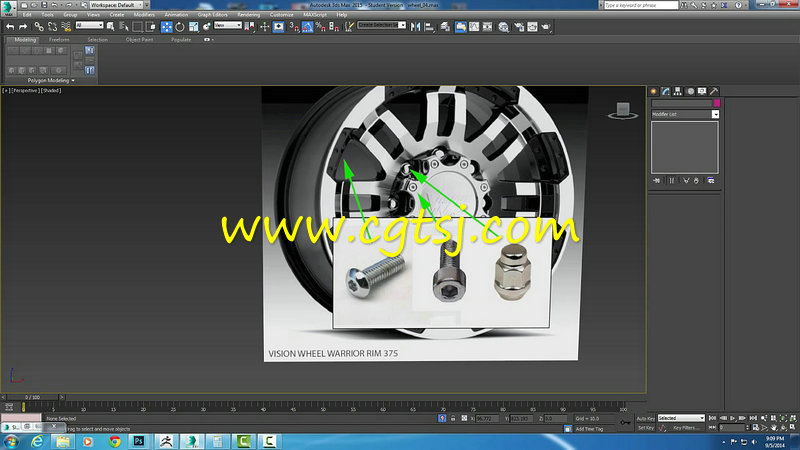Click the Play Animation button
Image resolution: width=800 pixels, height=450 pixels.
733,418
